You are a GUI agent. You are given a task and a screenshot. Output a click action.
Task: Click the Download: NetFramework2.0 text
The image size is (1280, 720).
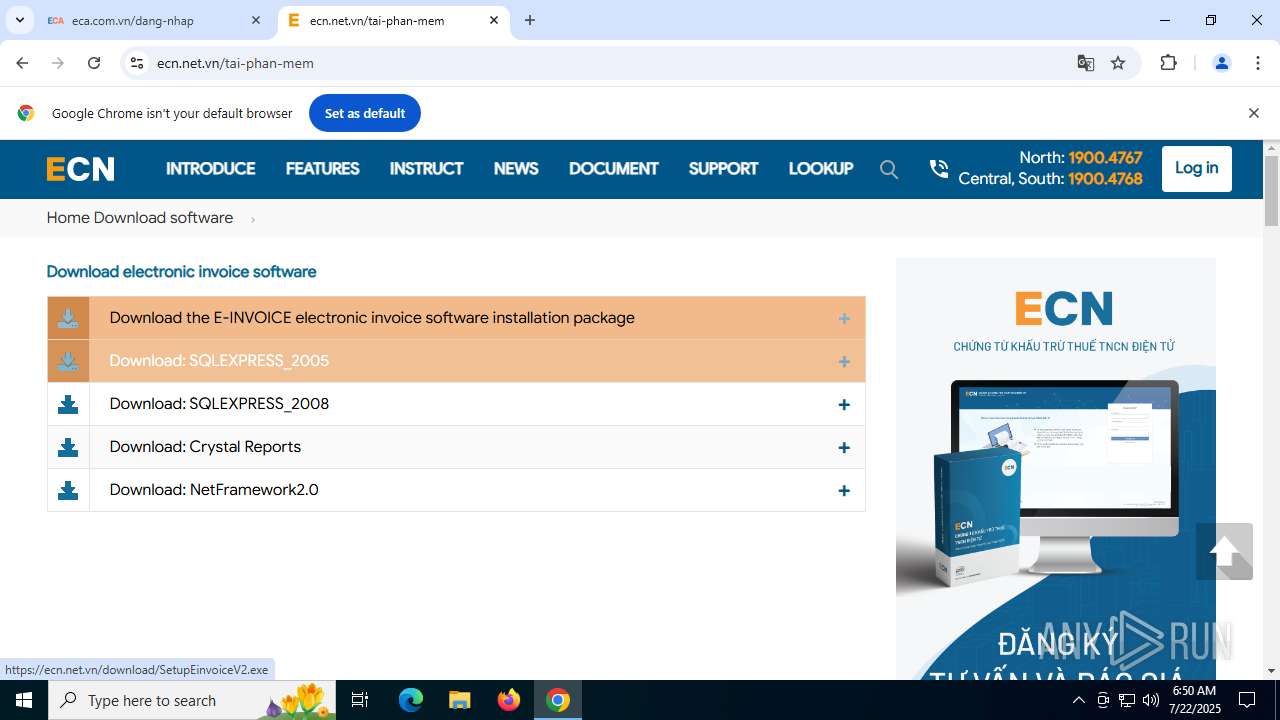click(x=214, y=490)
